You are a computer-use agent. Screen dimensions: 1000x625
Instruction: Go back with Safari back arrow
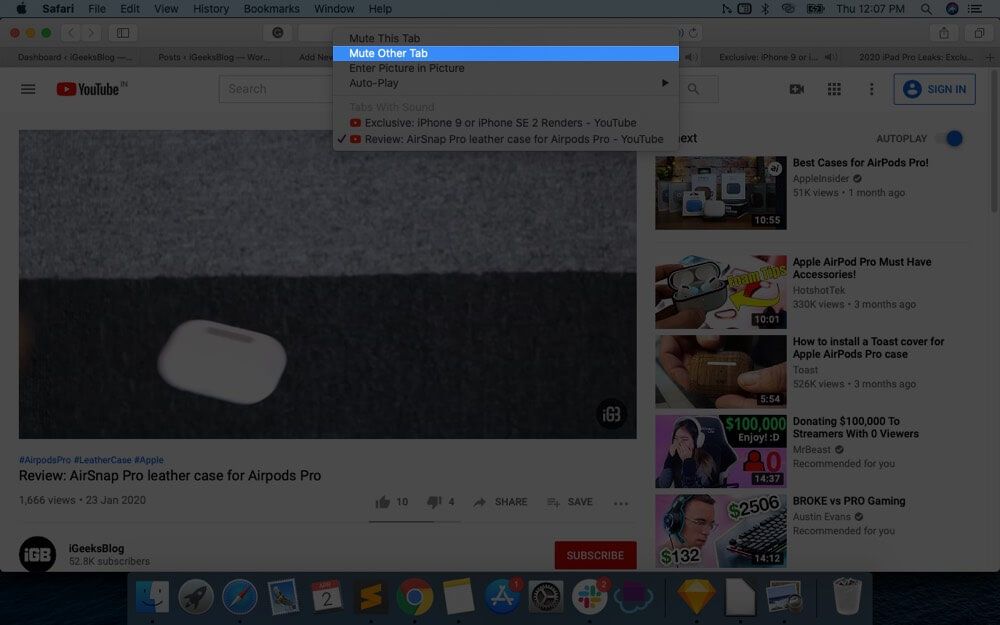pyautogui.click(x=71, y=33)
